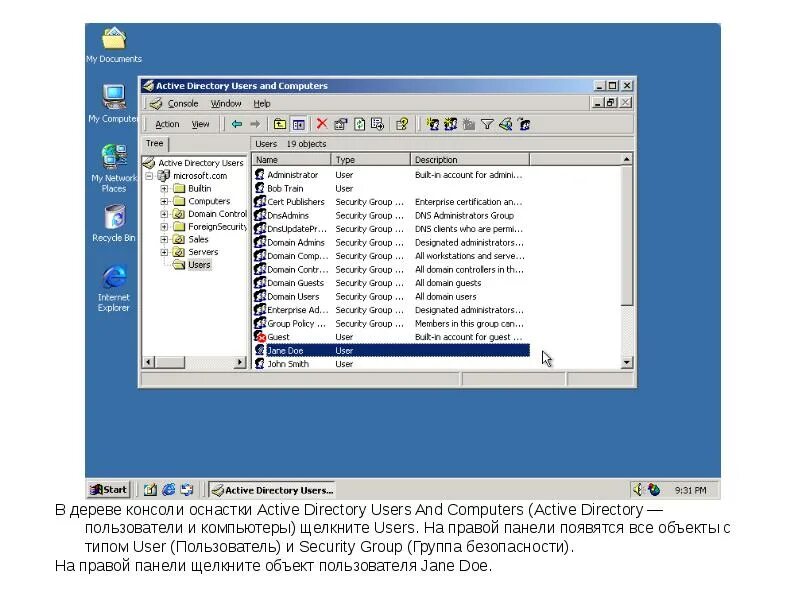Select the Tree tab
This screenshot has height=600, width=800.
coord(155,143)
